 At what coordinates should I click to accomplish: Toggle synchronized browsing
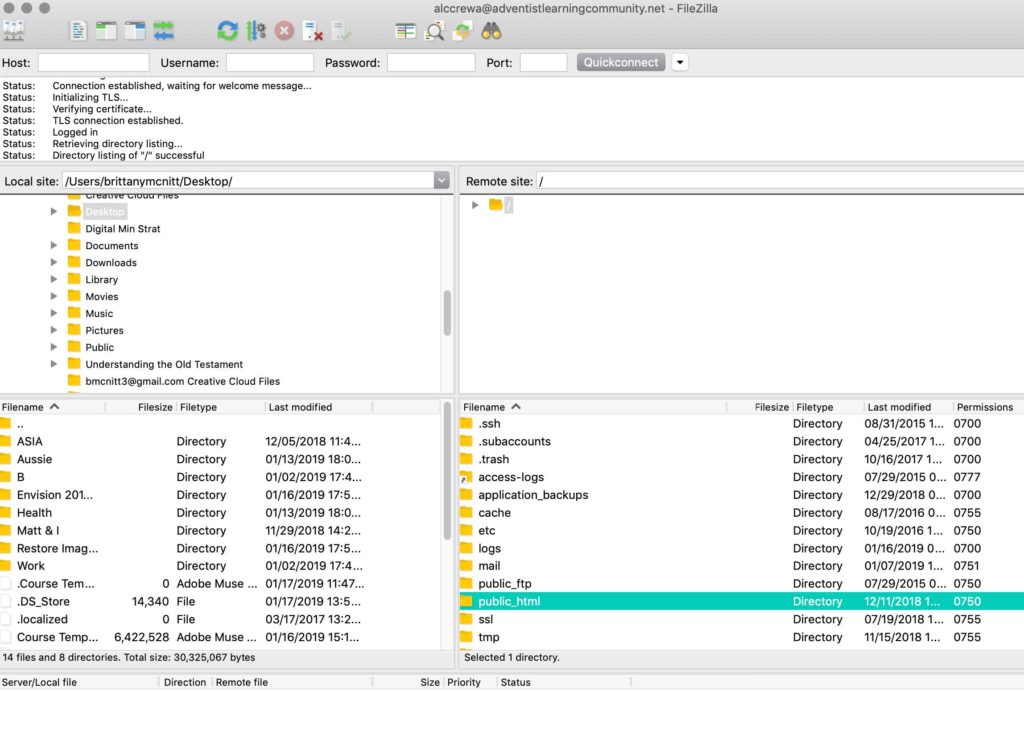[x=462, y=31]
